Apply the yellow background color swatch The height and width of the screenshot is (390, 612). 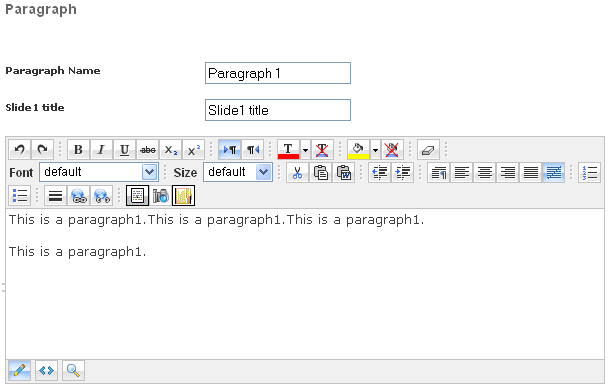pyautogui.click(x=358, y=150)
